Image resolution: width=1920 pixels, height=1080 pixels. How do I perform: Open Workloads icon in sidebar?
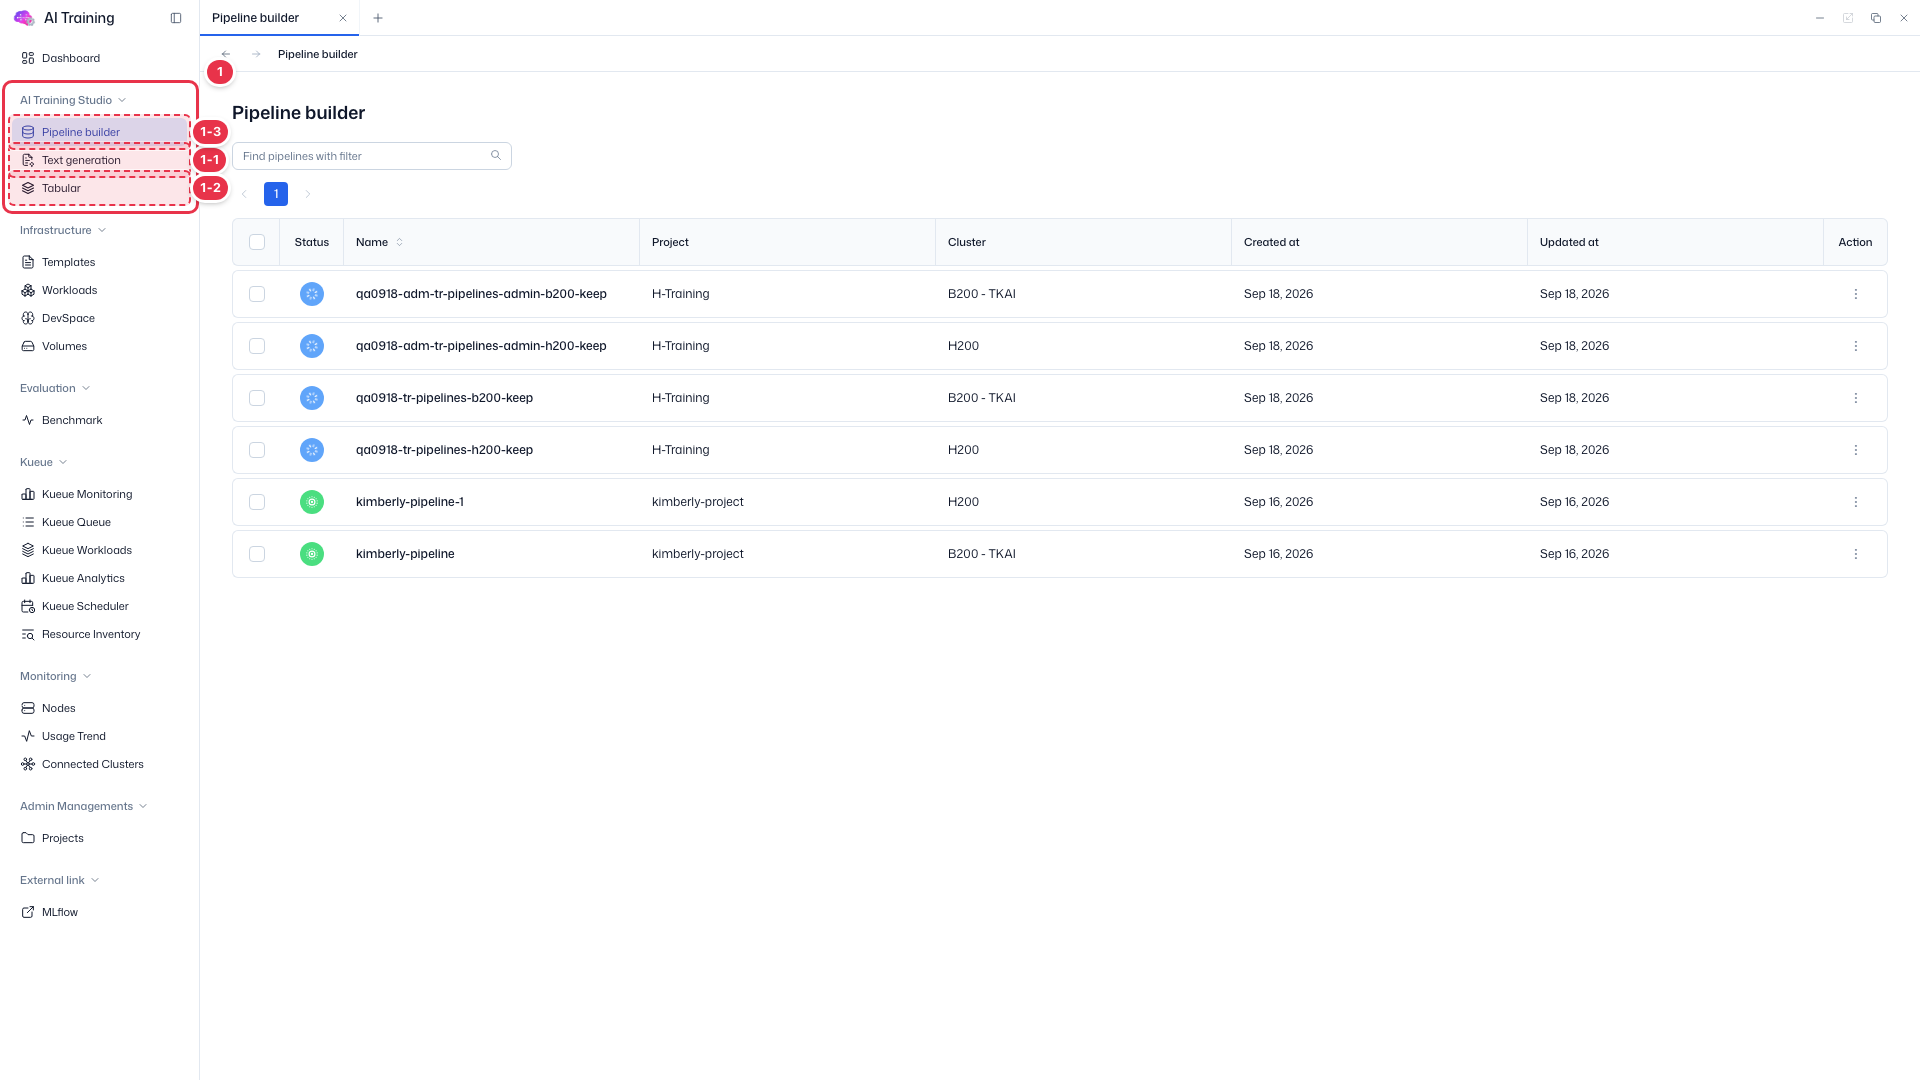[28, 290]
